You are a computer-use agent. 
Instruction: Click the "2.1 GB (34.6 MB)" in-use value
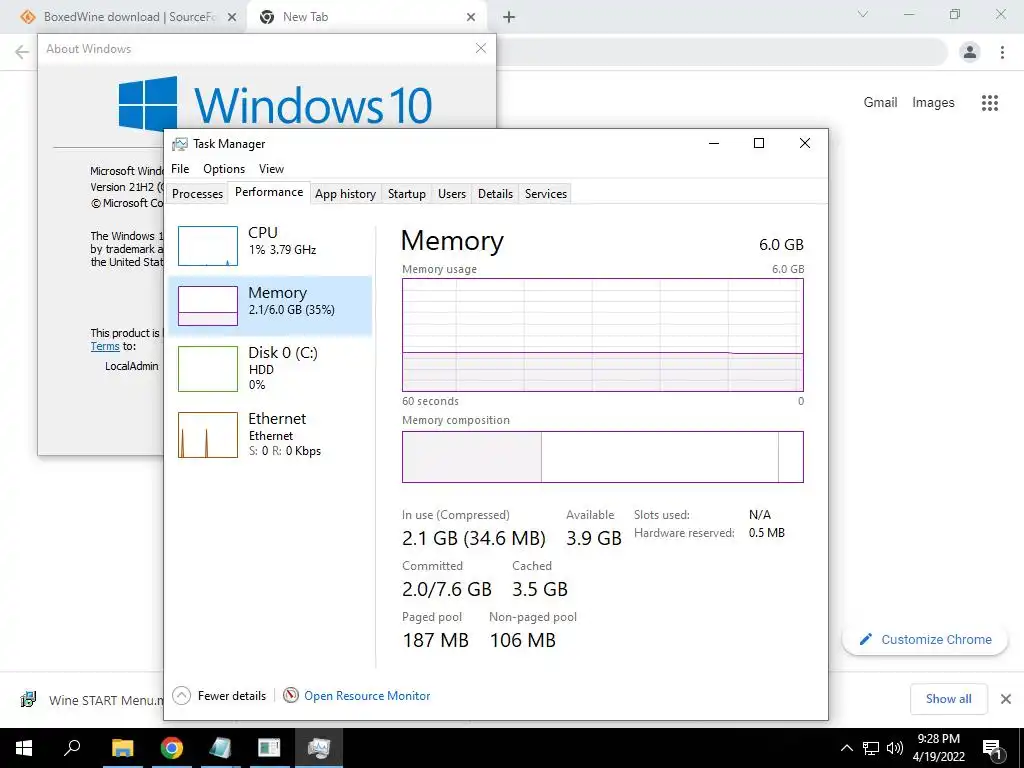[473, 538]
